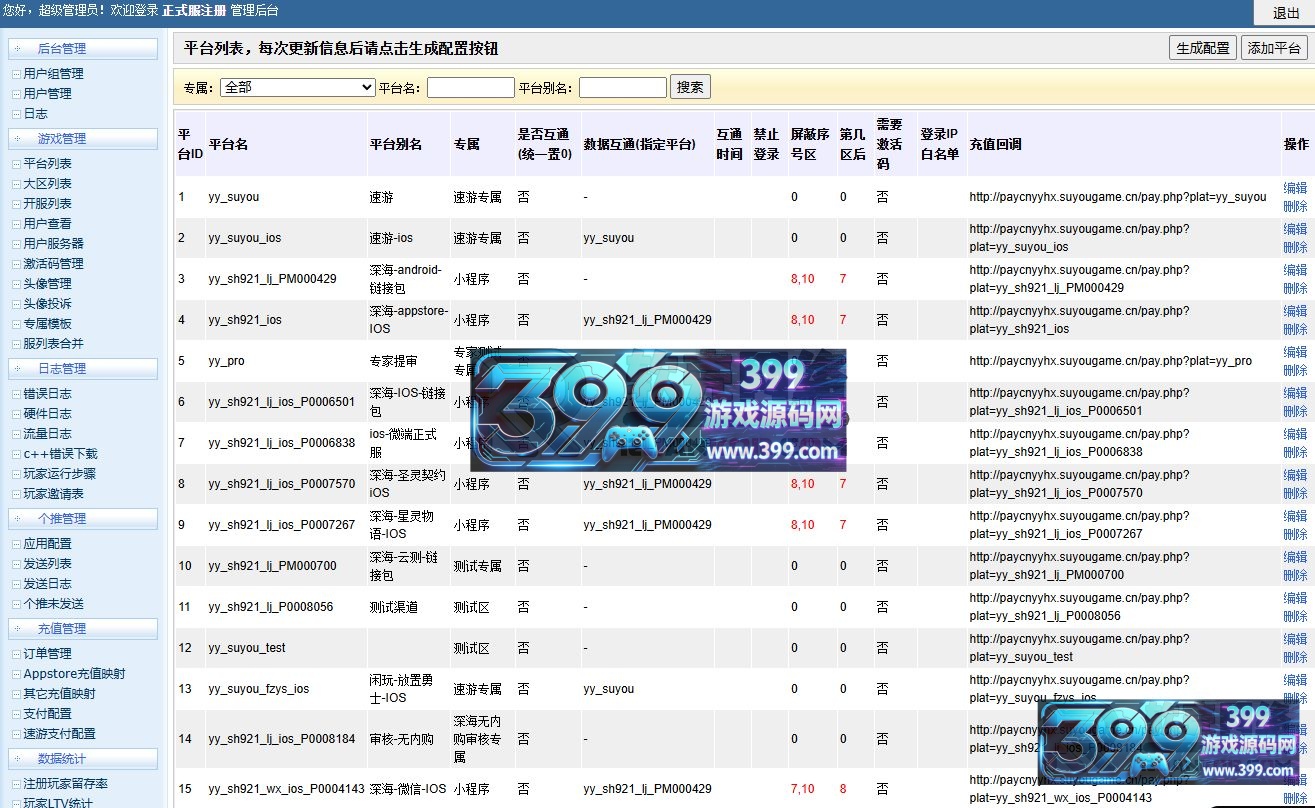
Task: Open 用户查看 in the sidebar
Action: click(x=48, y=224)
